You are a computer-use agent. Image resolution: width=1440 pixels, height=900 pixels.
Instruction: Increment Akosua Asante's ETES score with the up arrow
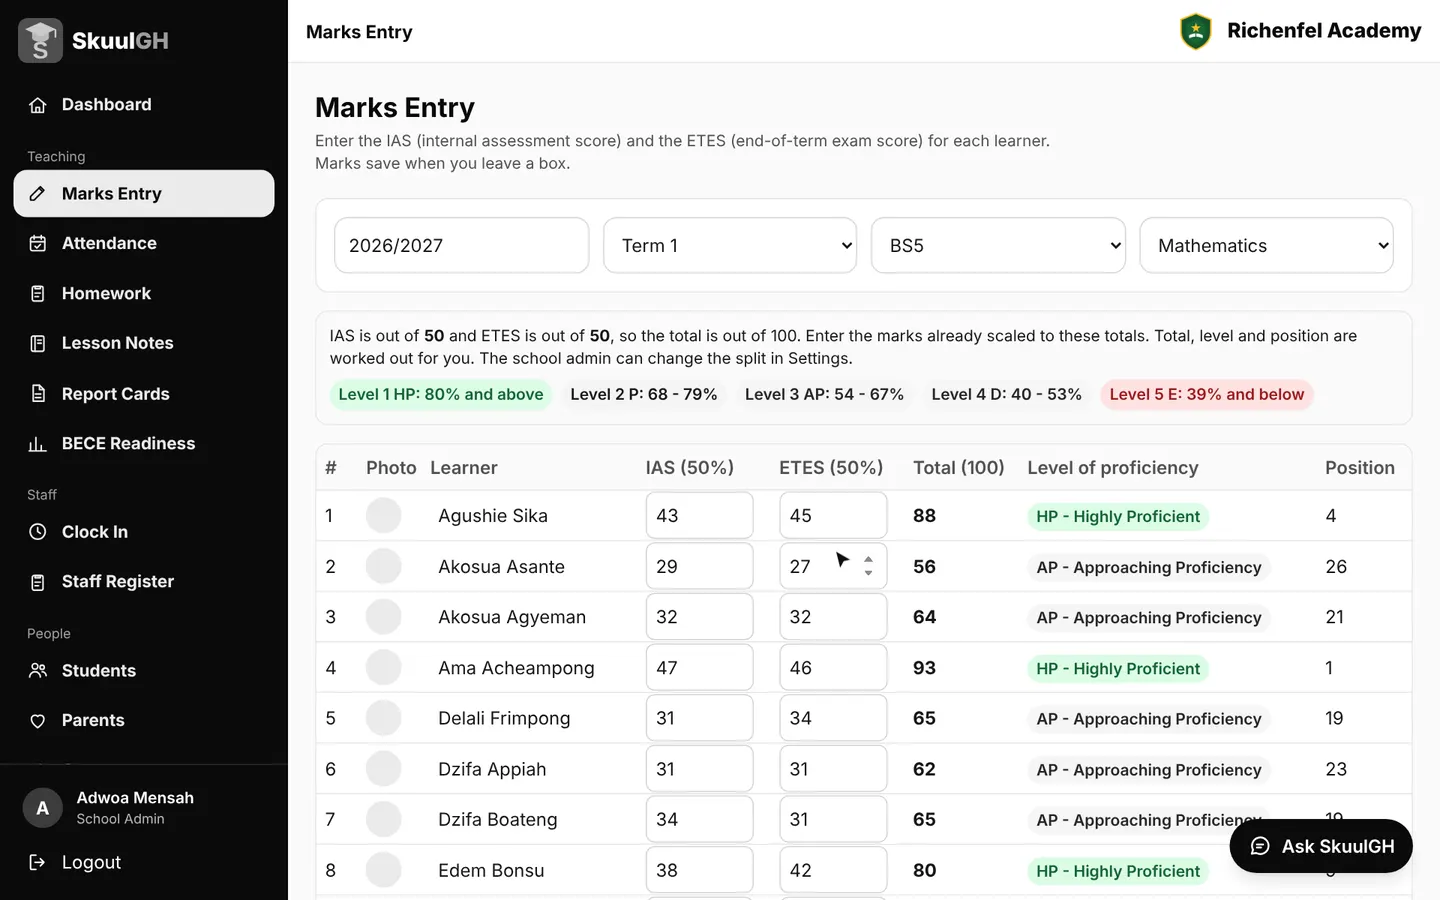point(868,560)
